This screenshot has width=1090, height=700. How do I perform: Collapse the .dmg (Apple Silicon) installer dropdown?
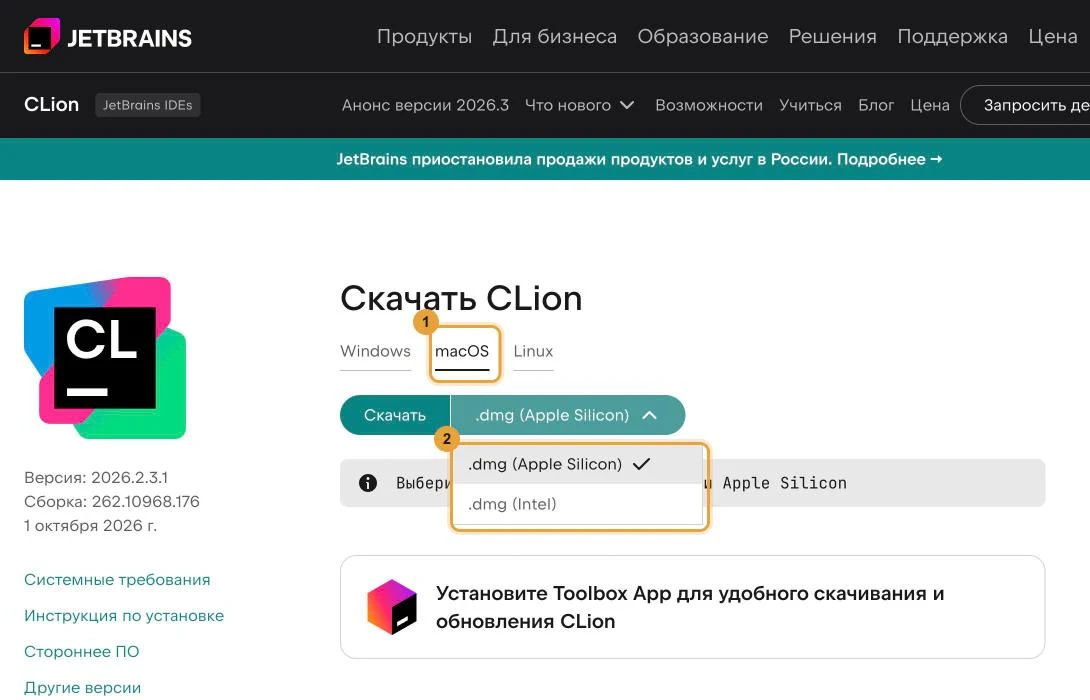tap(568, 415)
